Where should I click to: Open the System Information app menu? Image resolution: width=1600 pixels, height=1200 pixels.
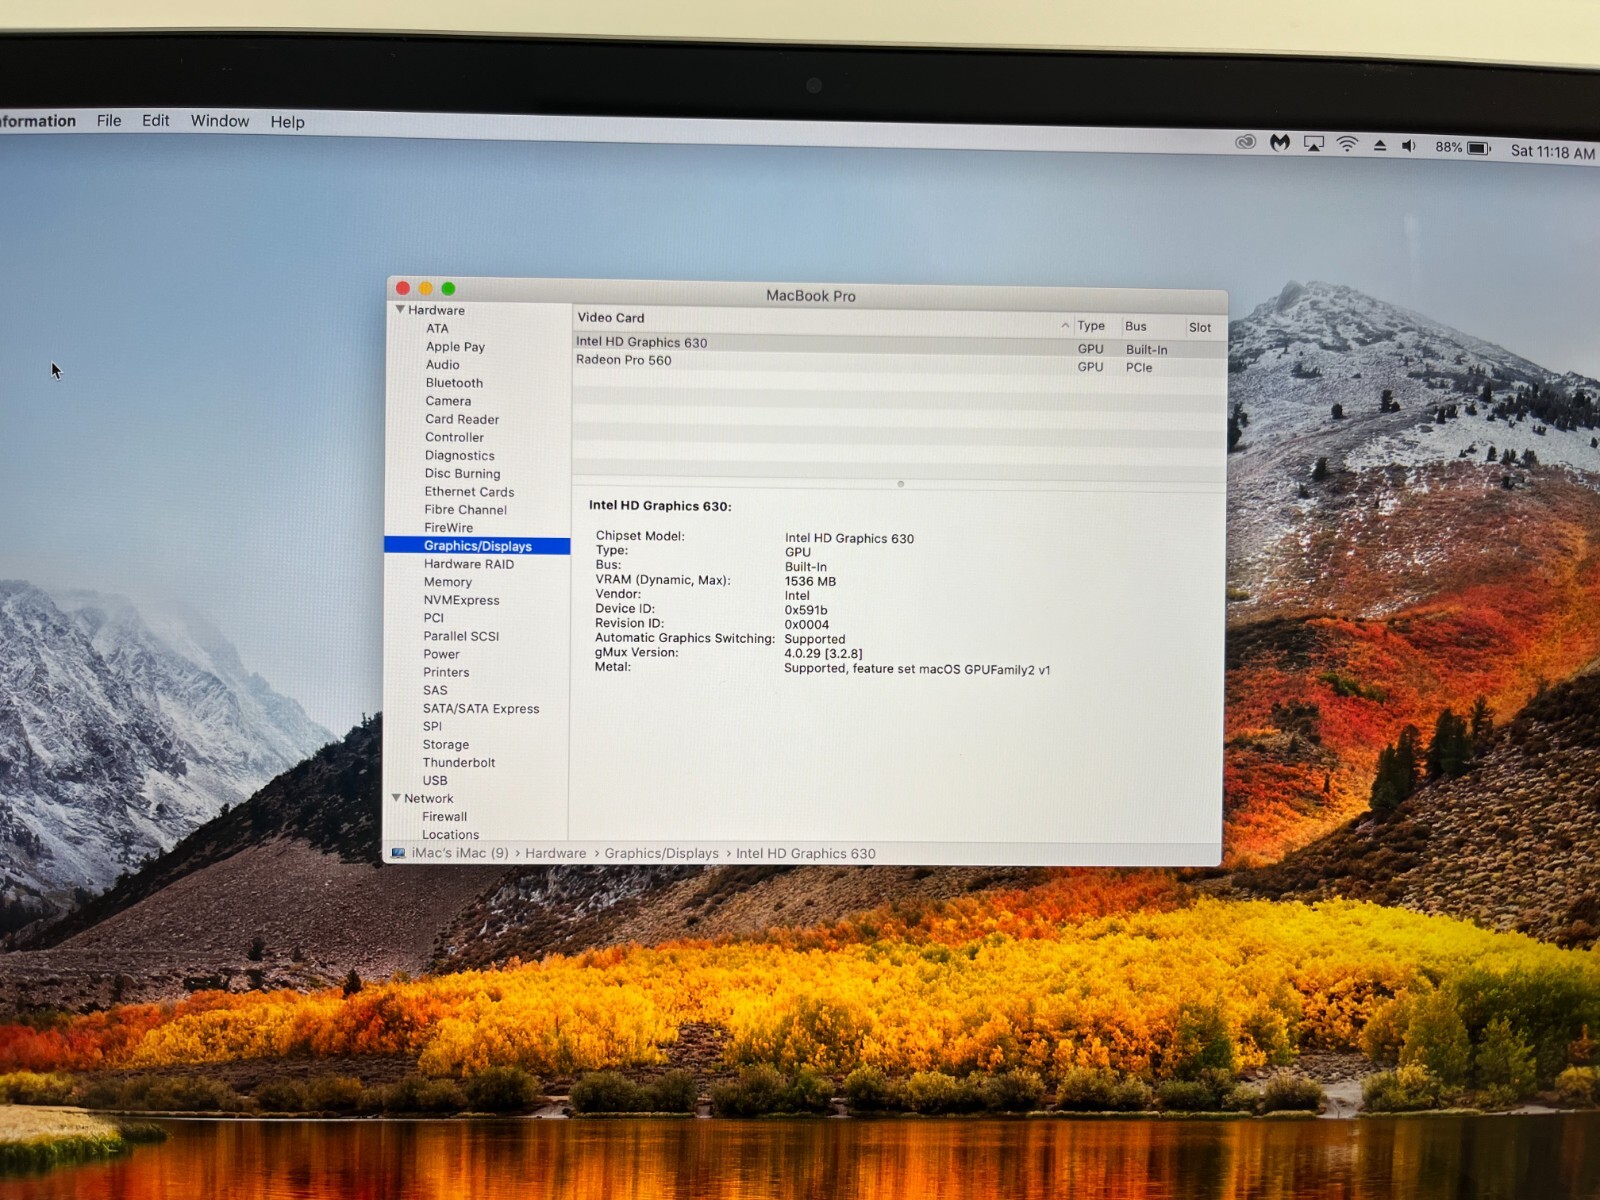point(38,121)
